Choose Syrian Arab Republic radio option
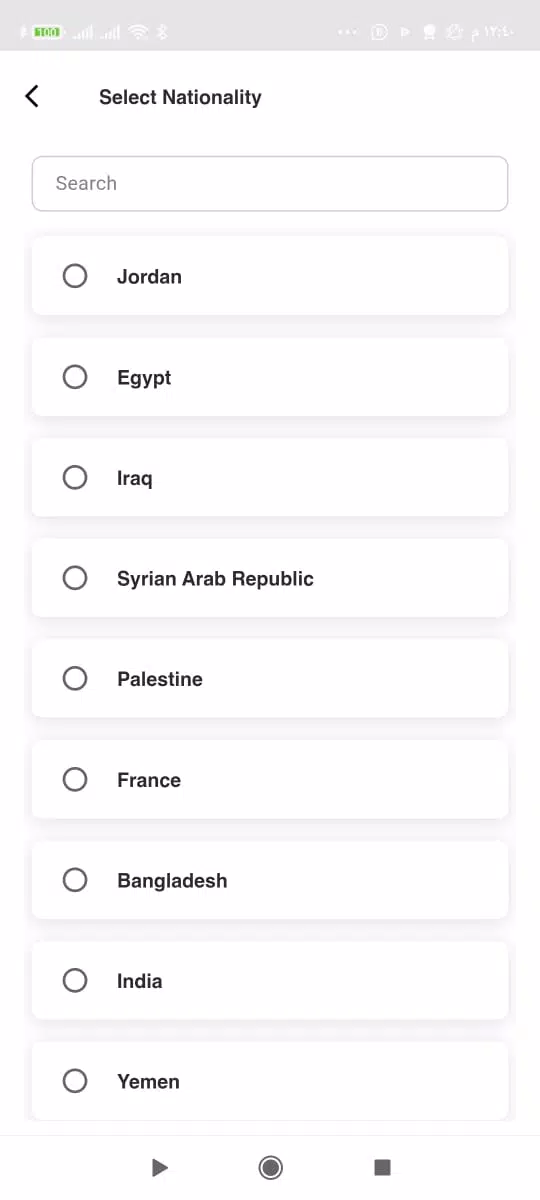Image resolution: width=540 pixels, height=1200 pixels. [x=75, y=578]
